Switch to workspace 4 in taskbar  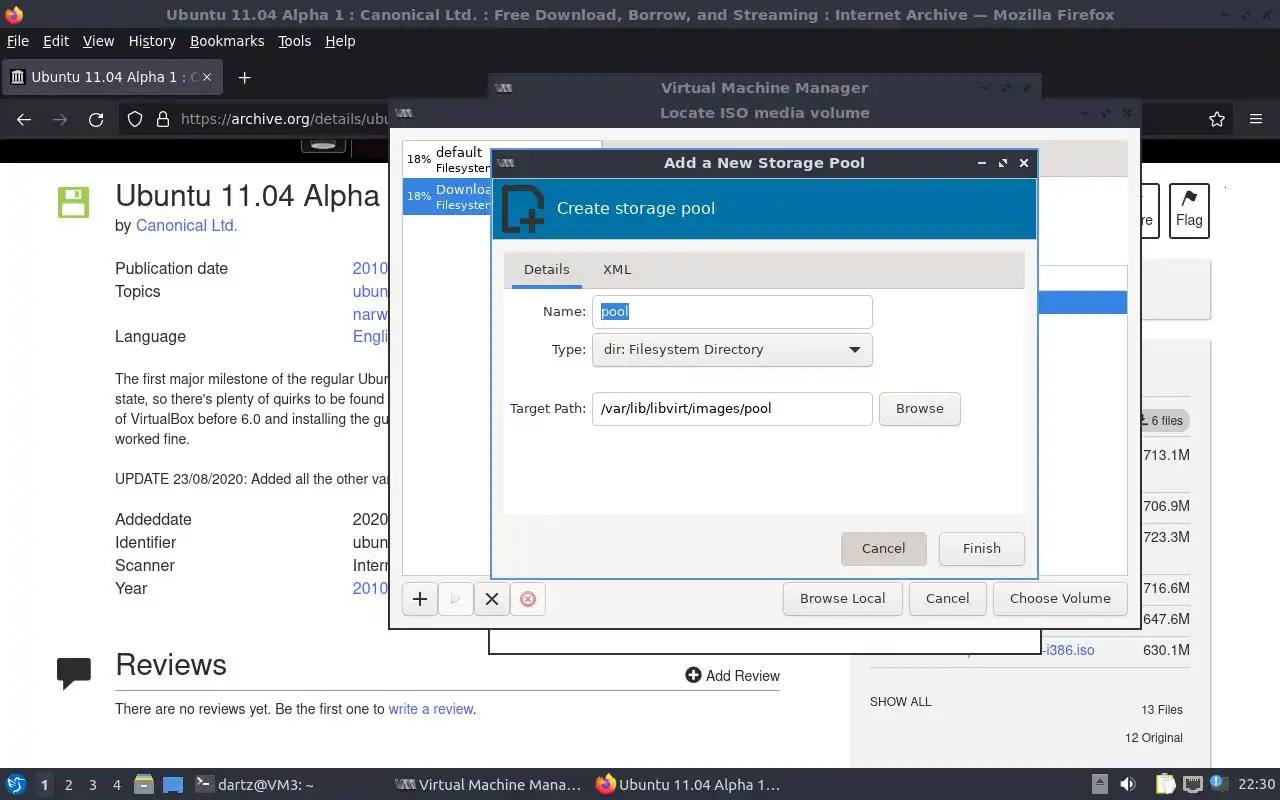click(x=117, y=785)
